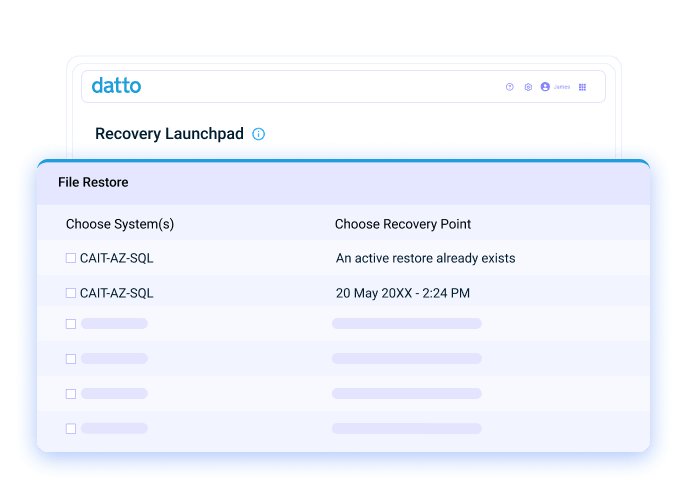This screenshot has width=688, height=497.
Task: Click CAIT-AZ-SQL name in active restore row
Action: [117, 258]
